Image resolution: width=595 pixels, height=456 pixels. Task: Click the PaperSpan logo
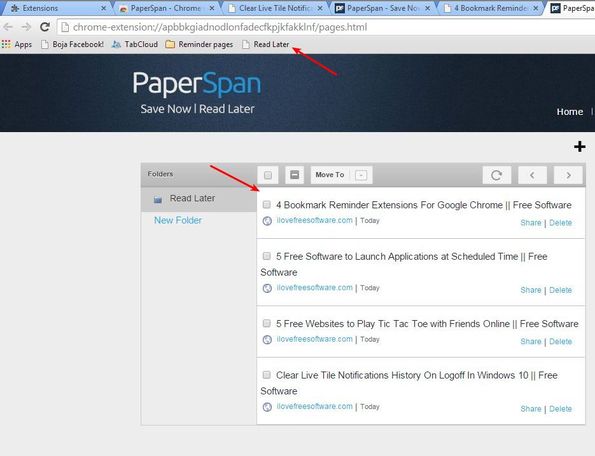tap(197, 83)
